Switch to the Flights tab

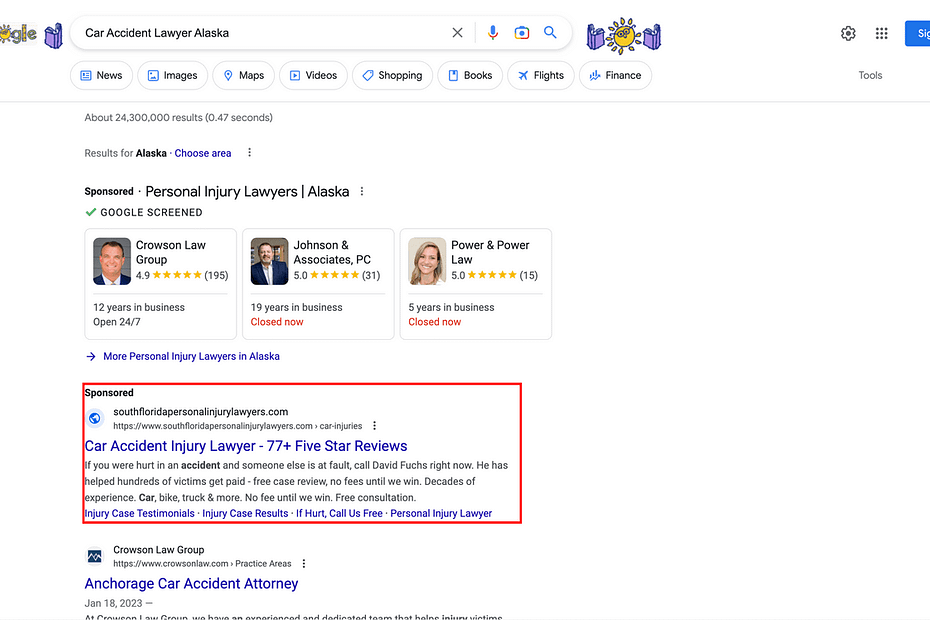click(541, 75)
